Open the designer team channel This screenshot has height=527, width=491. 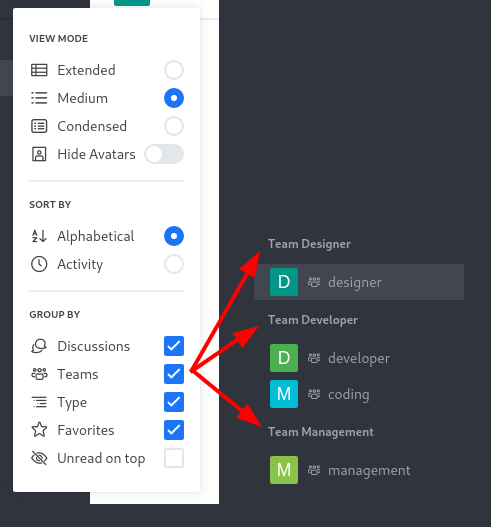[x=359, y=282]
